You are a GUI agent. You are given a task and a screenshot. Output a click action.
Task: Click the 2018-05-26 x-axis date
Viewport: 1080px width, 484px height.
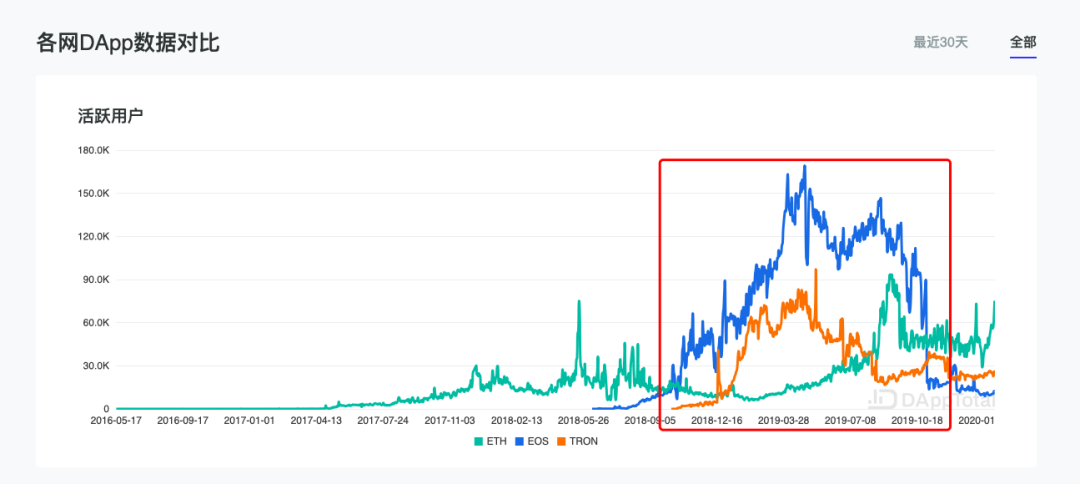point(583,419)
